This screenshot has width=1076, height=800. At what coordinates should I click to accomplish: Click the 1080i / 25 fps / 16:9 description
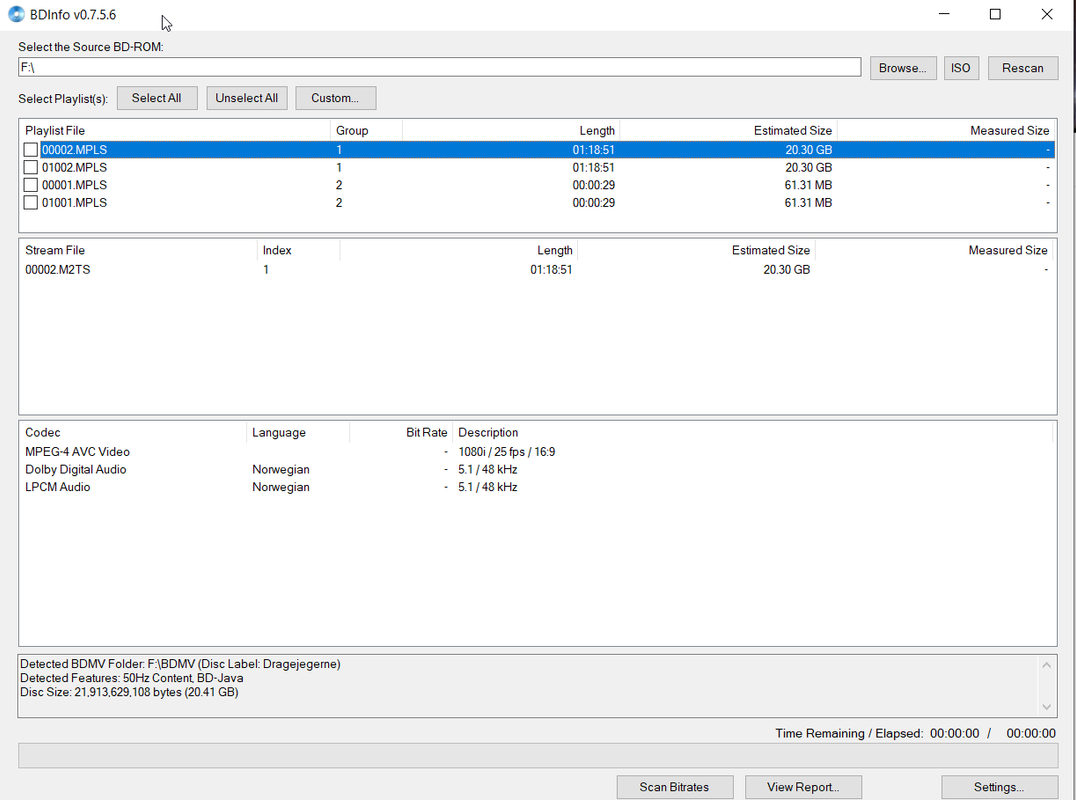click(506, 452)
